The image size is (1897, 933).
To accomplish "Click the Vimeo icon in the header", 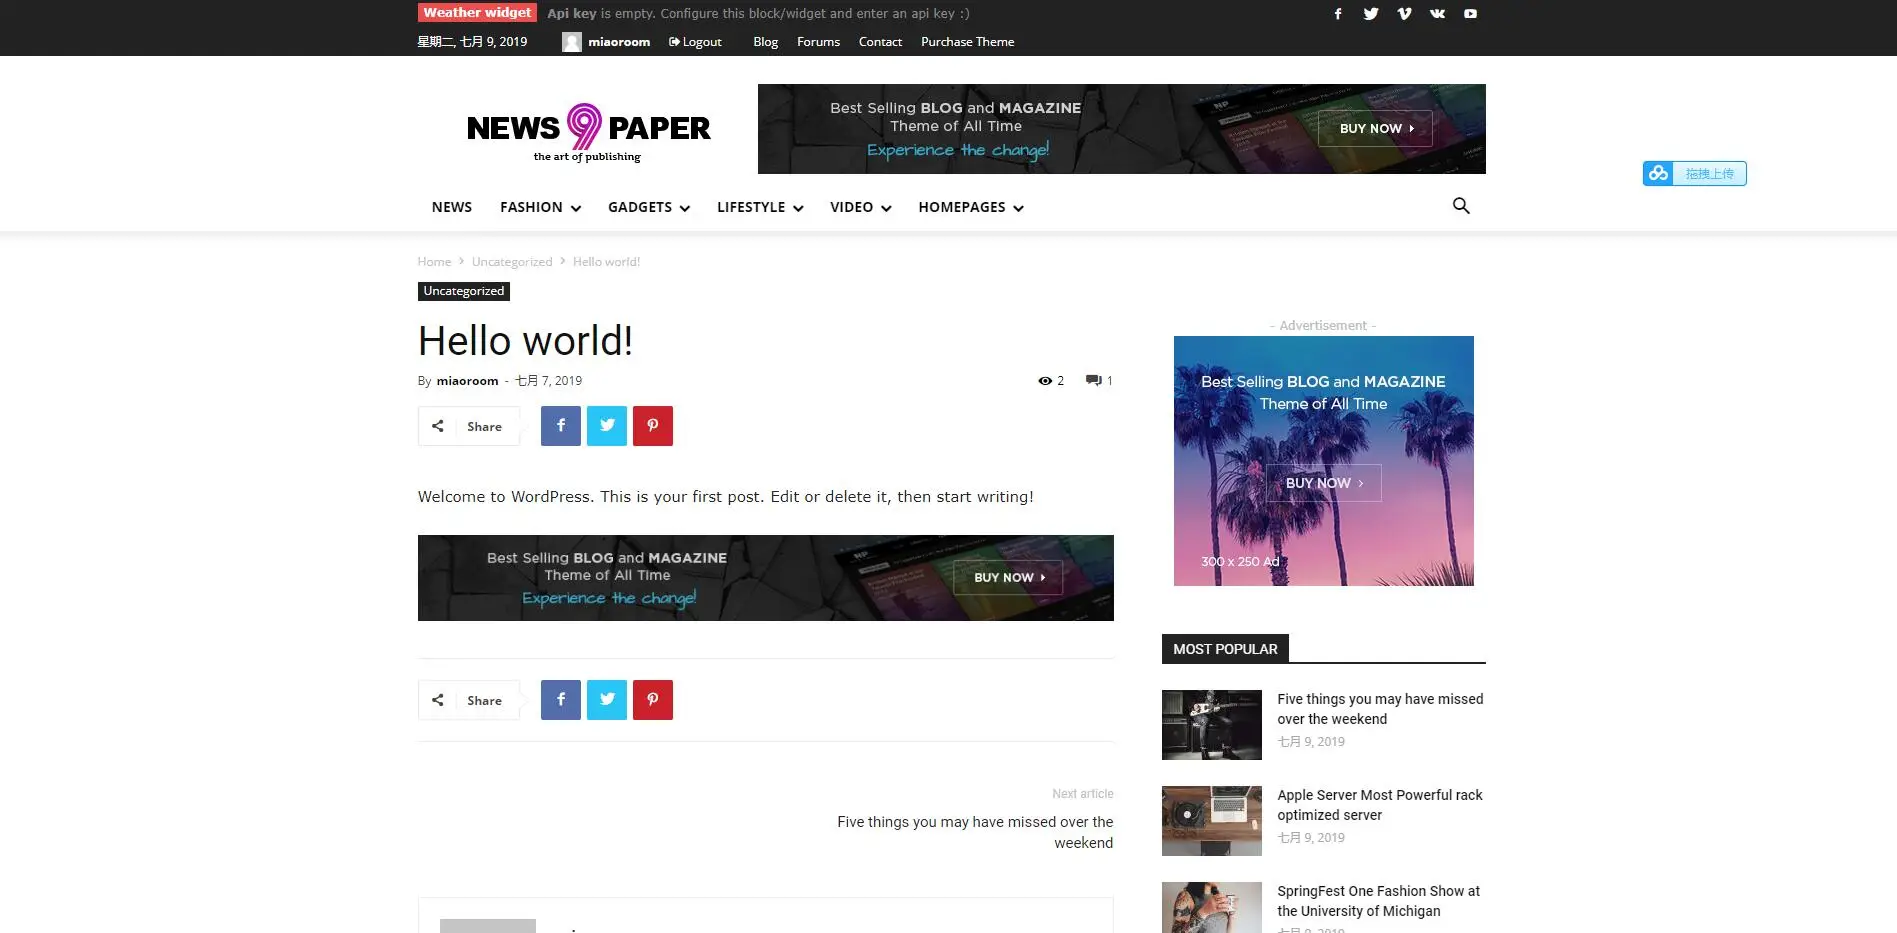I will [x=1404, y=13].
